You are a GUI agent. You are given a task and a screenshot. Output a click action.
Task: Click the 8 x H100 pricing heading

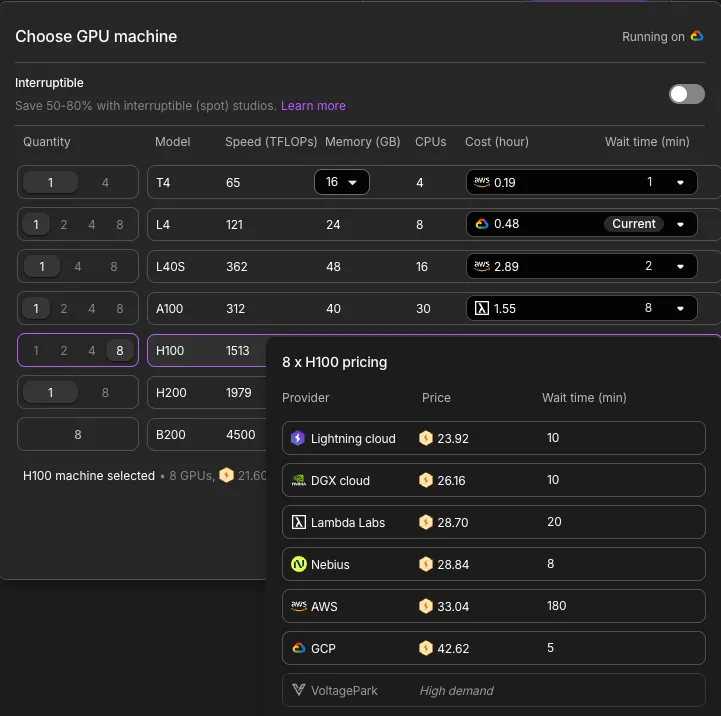pyautogui.click(x=334, y=362)
